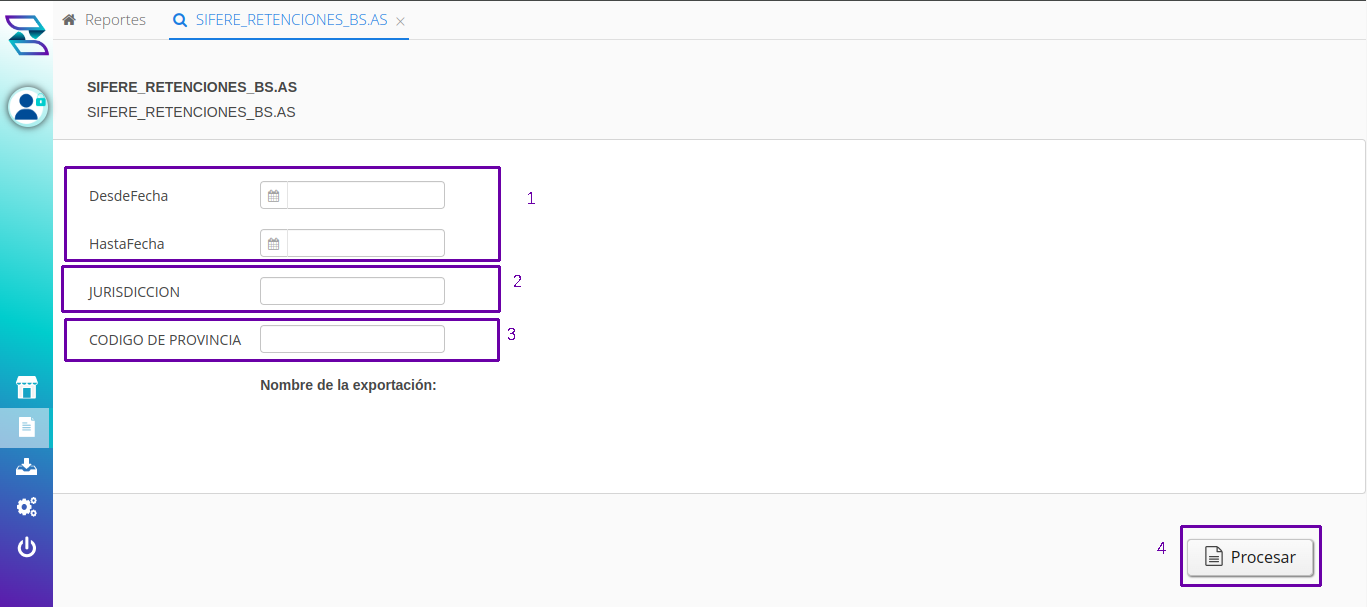Close the SIFERE_RETENCIONES_BS.AS tab
This screenshot has height=607, width=1367.
point(400,21)
